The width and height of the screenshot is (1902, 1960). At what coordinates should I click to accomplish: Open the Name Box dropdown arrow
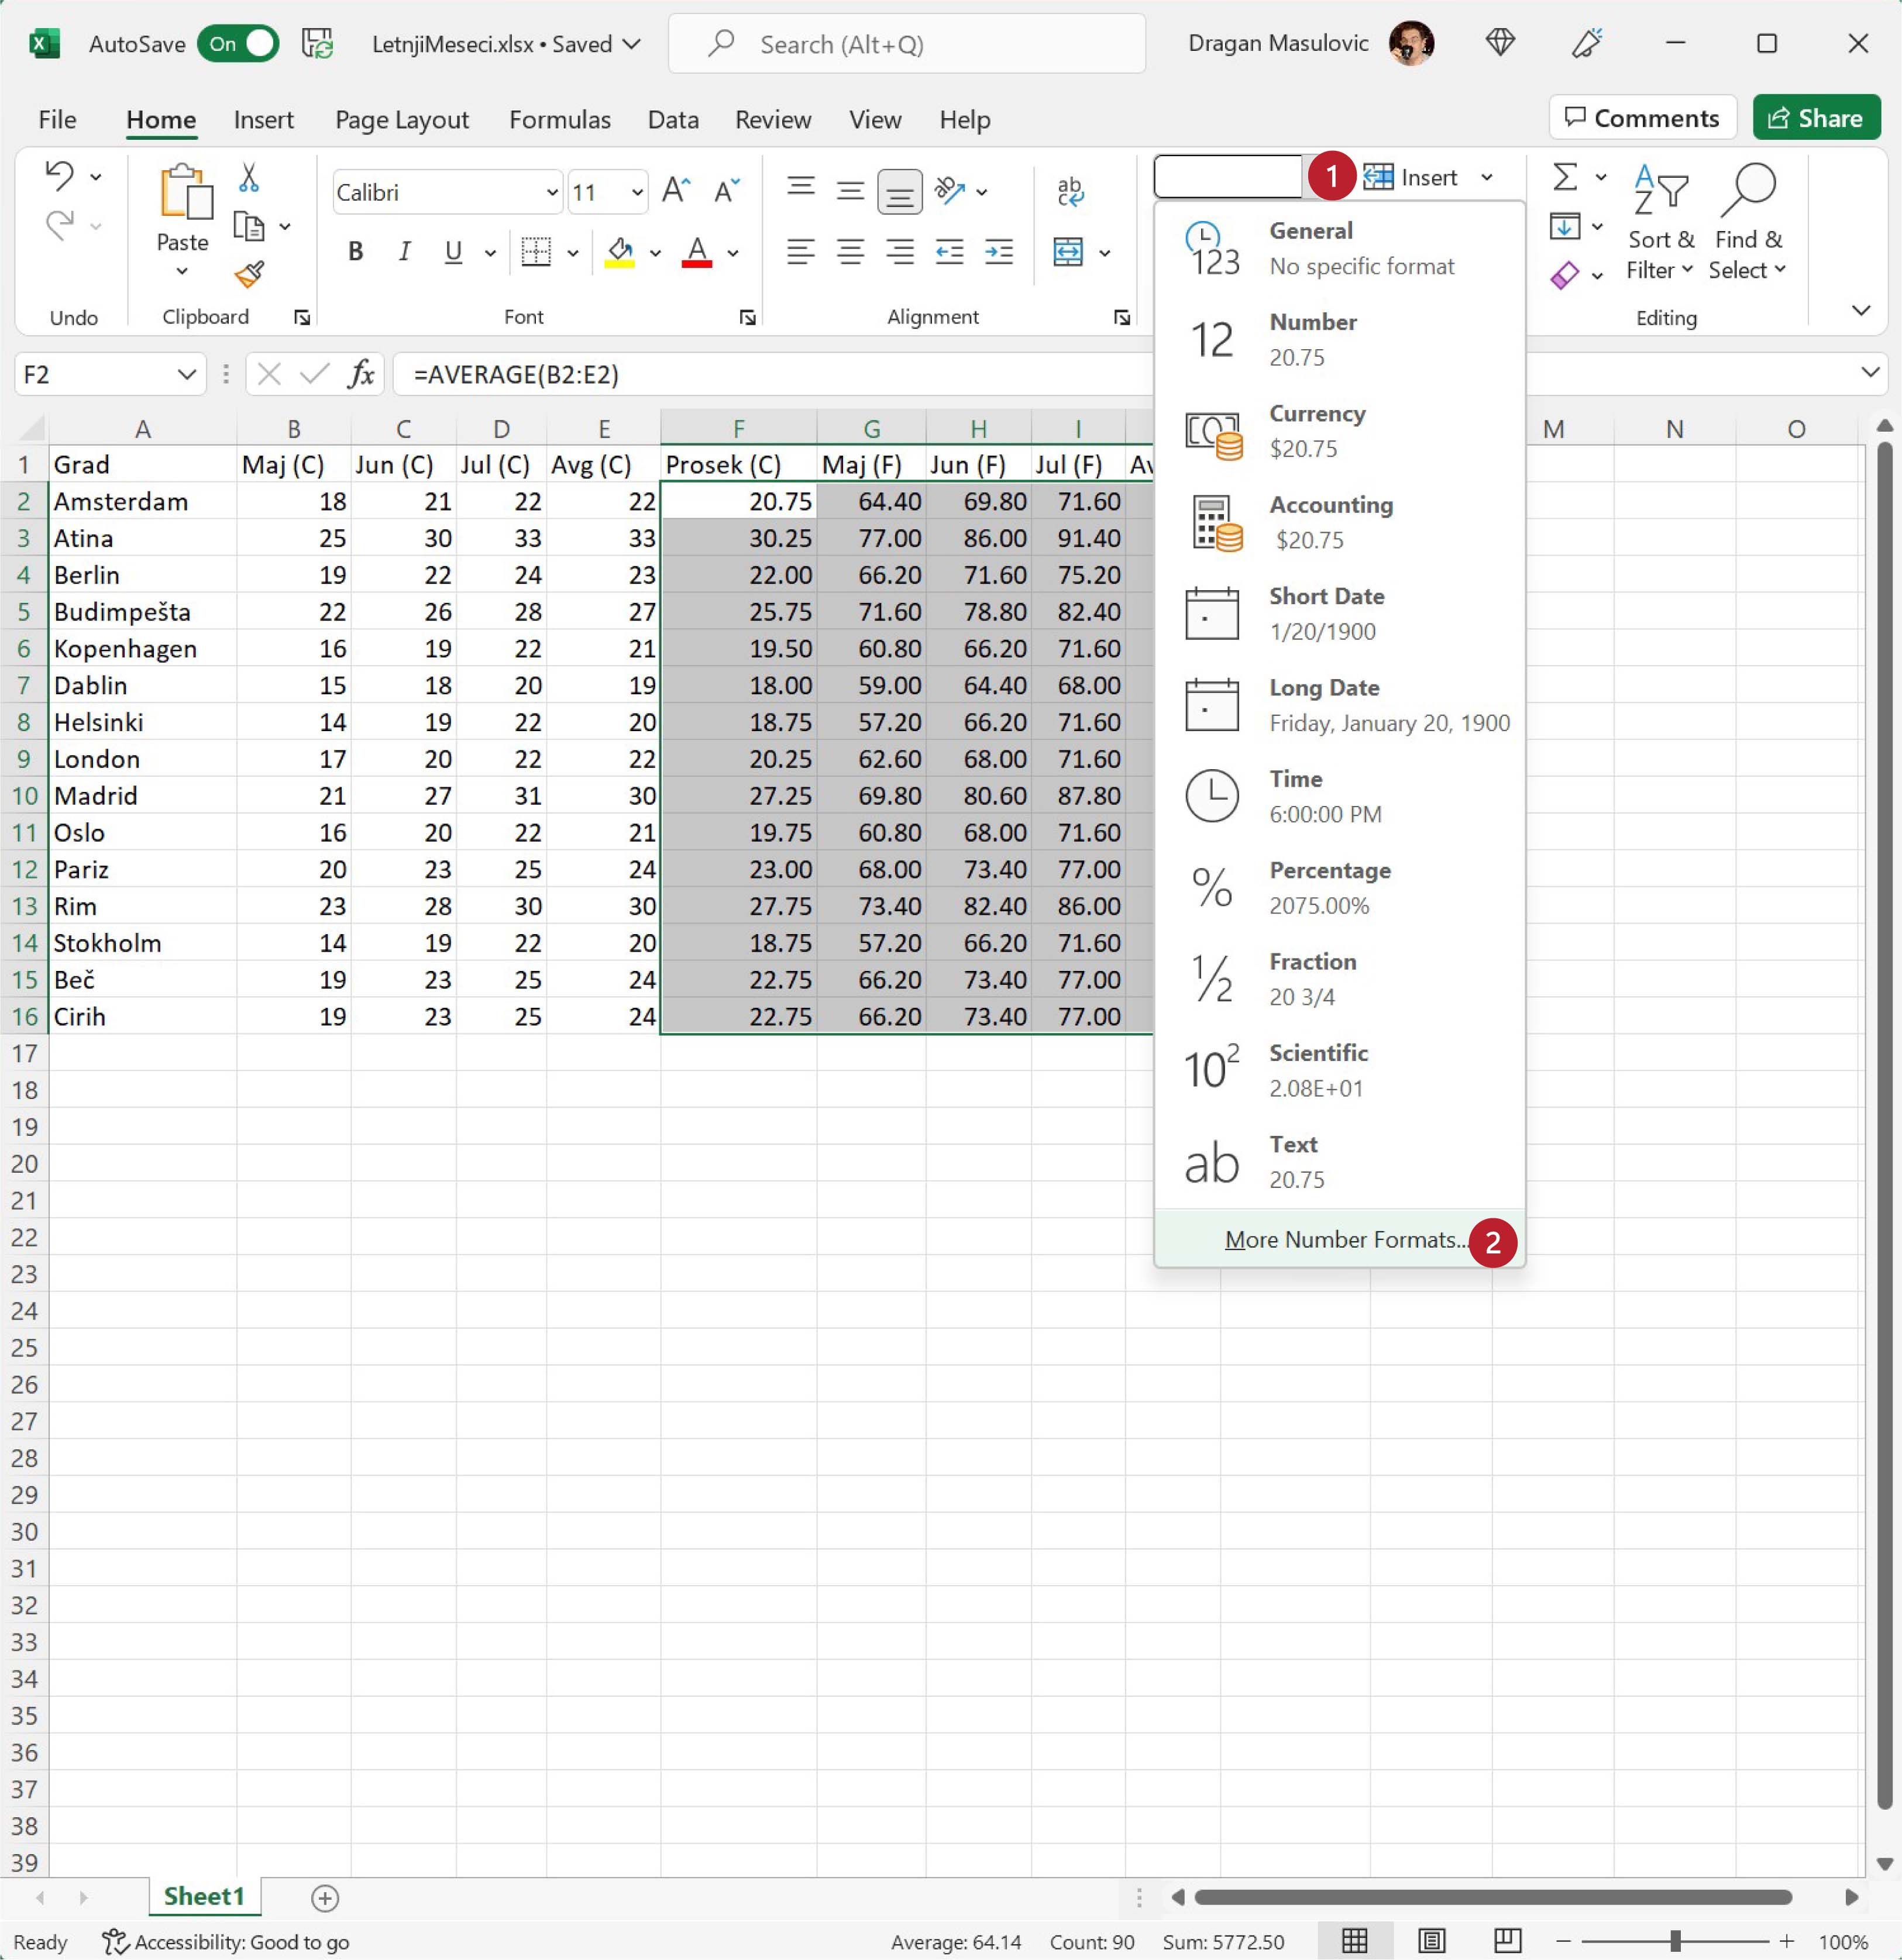click(x=186, y=374)
